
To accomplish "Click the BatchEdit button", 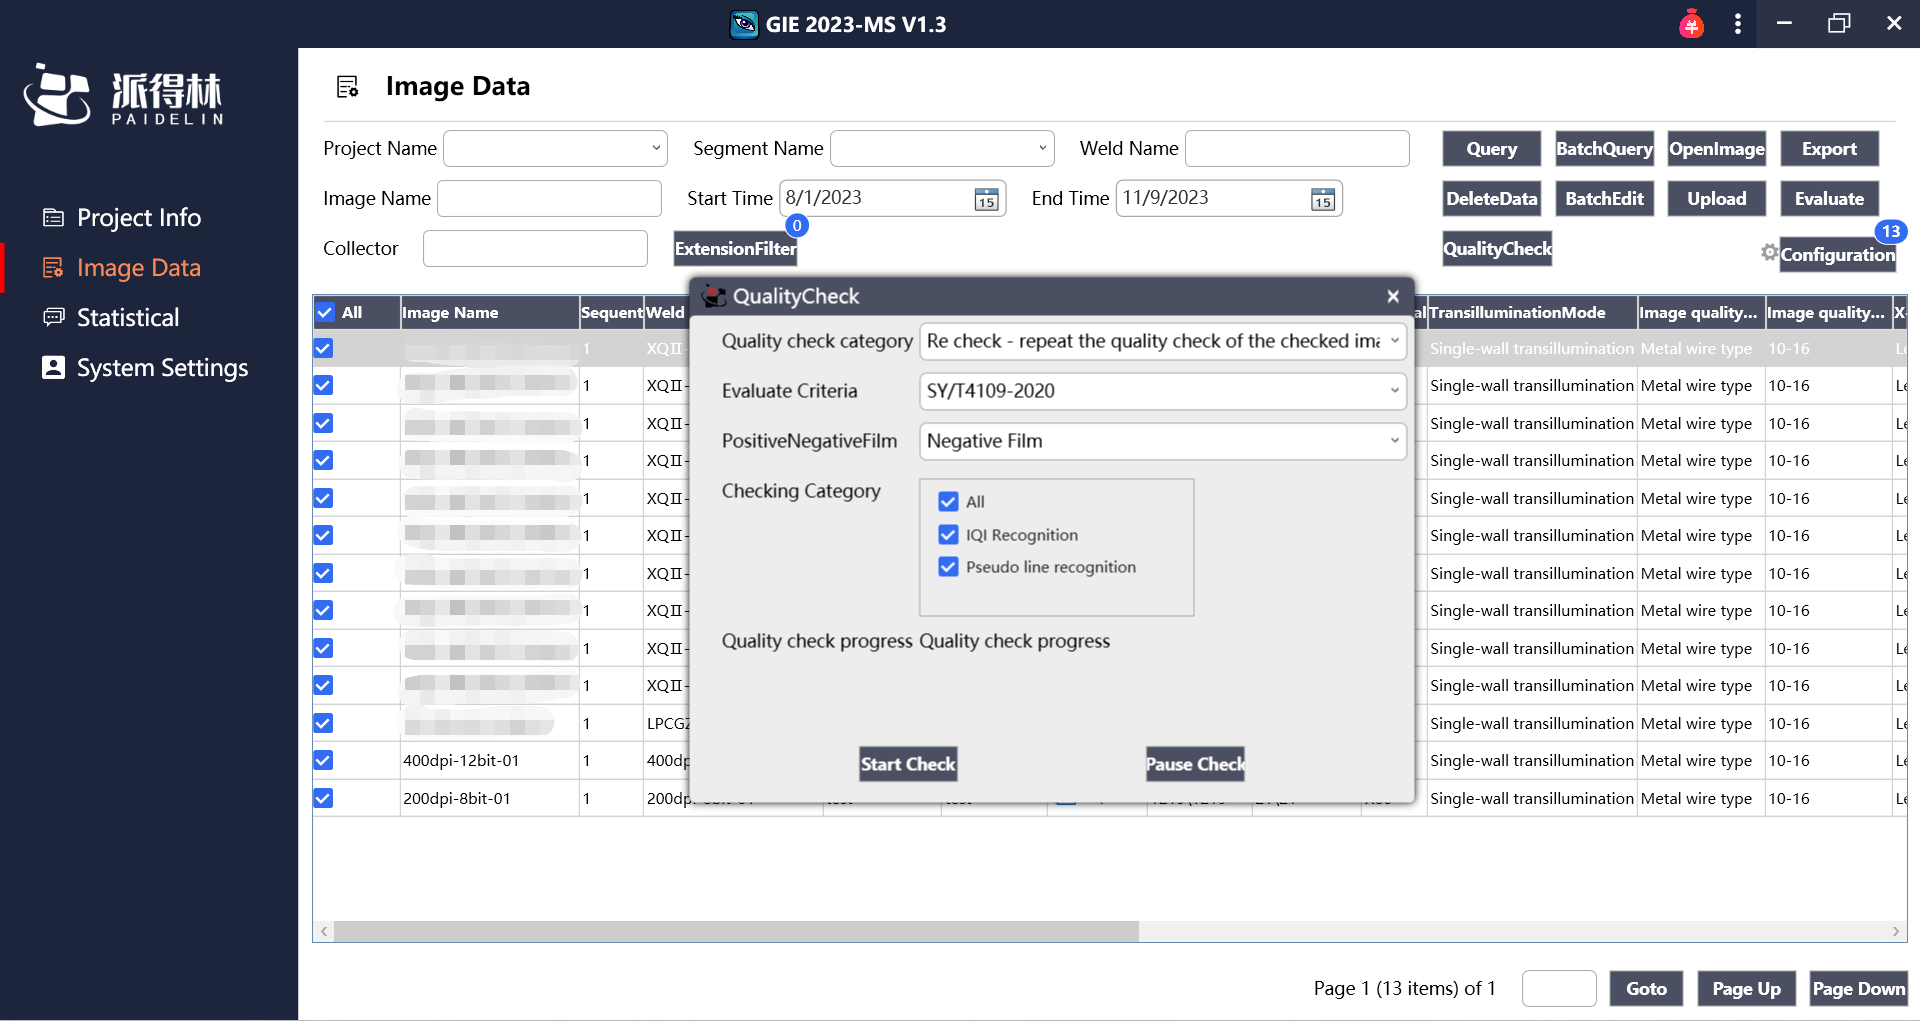I will [x=1604, y=199].
